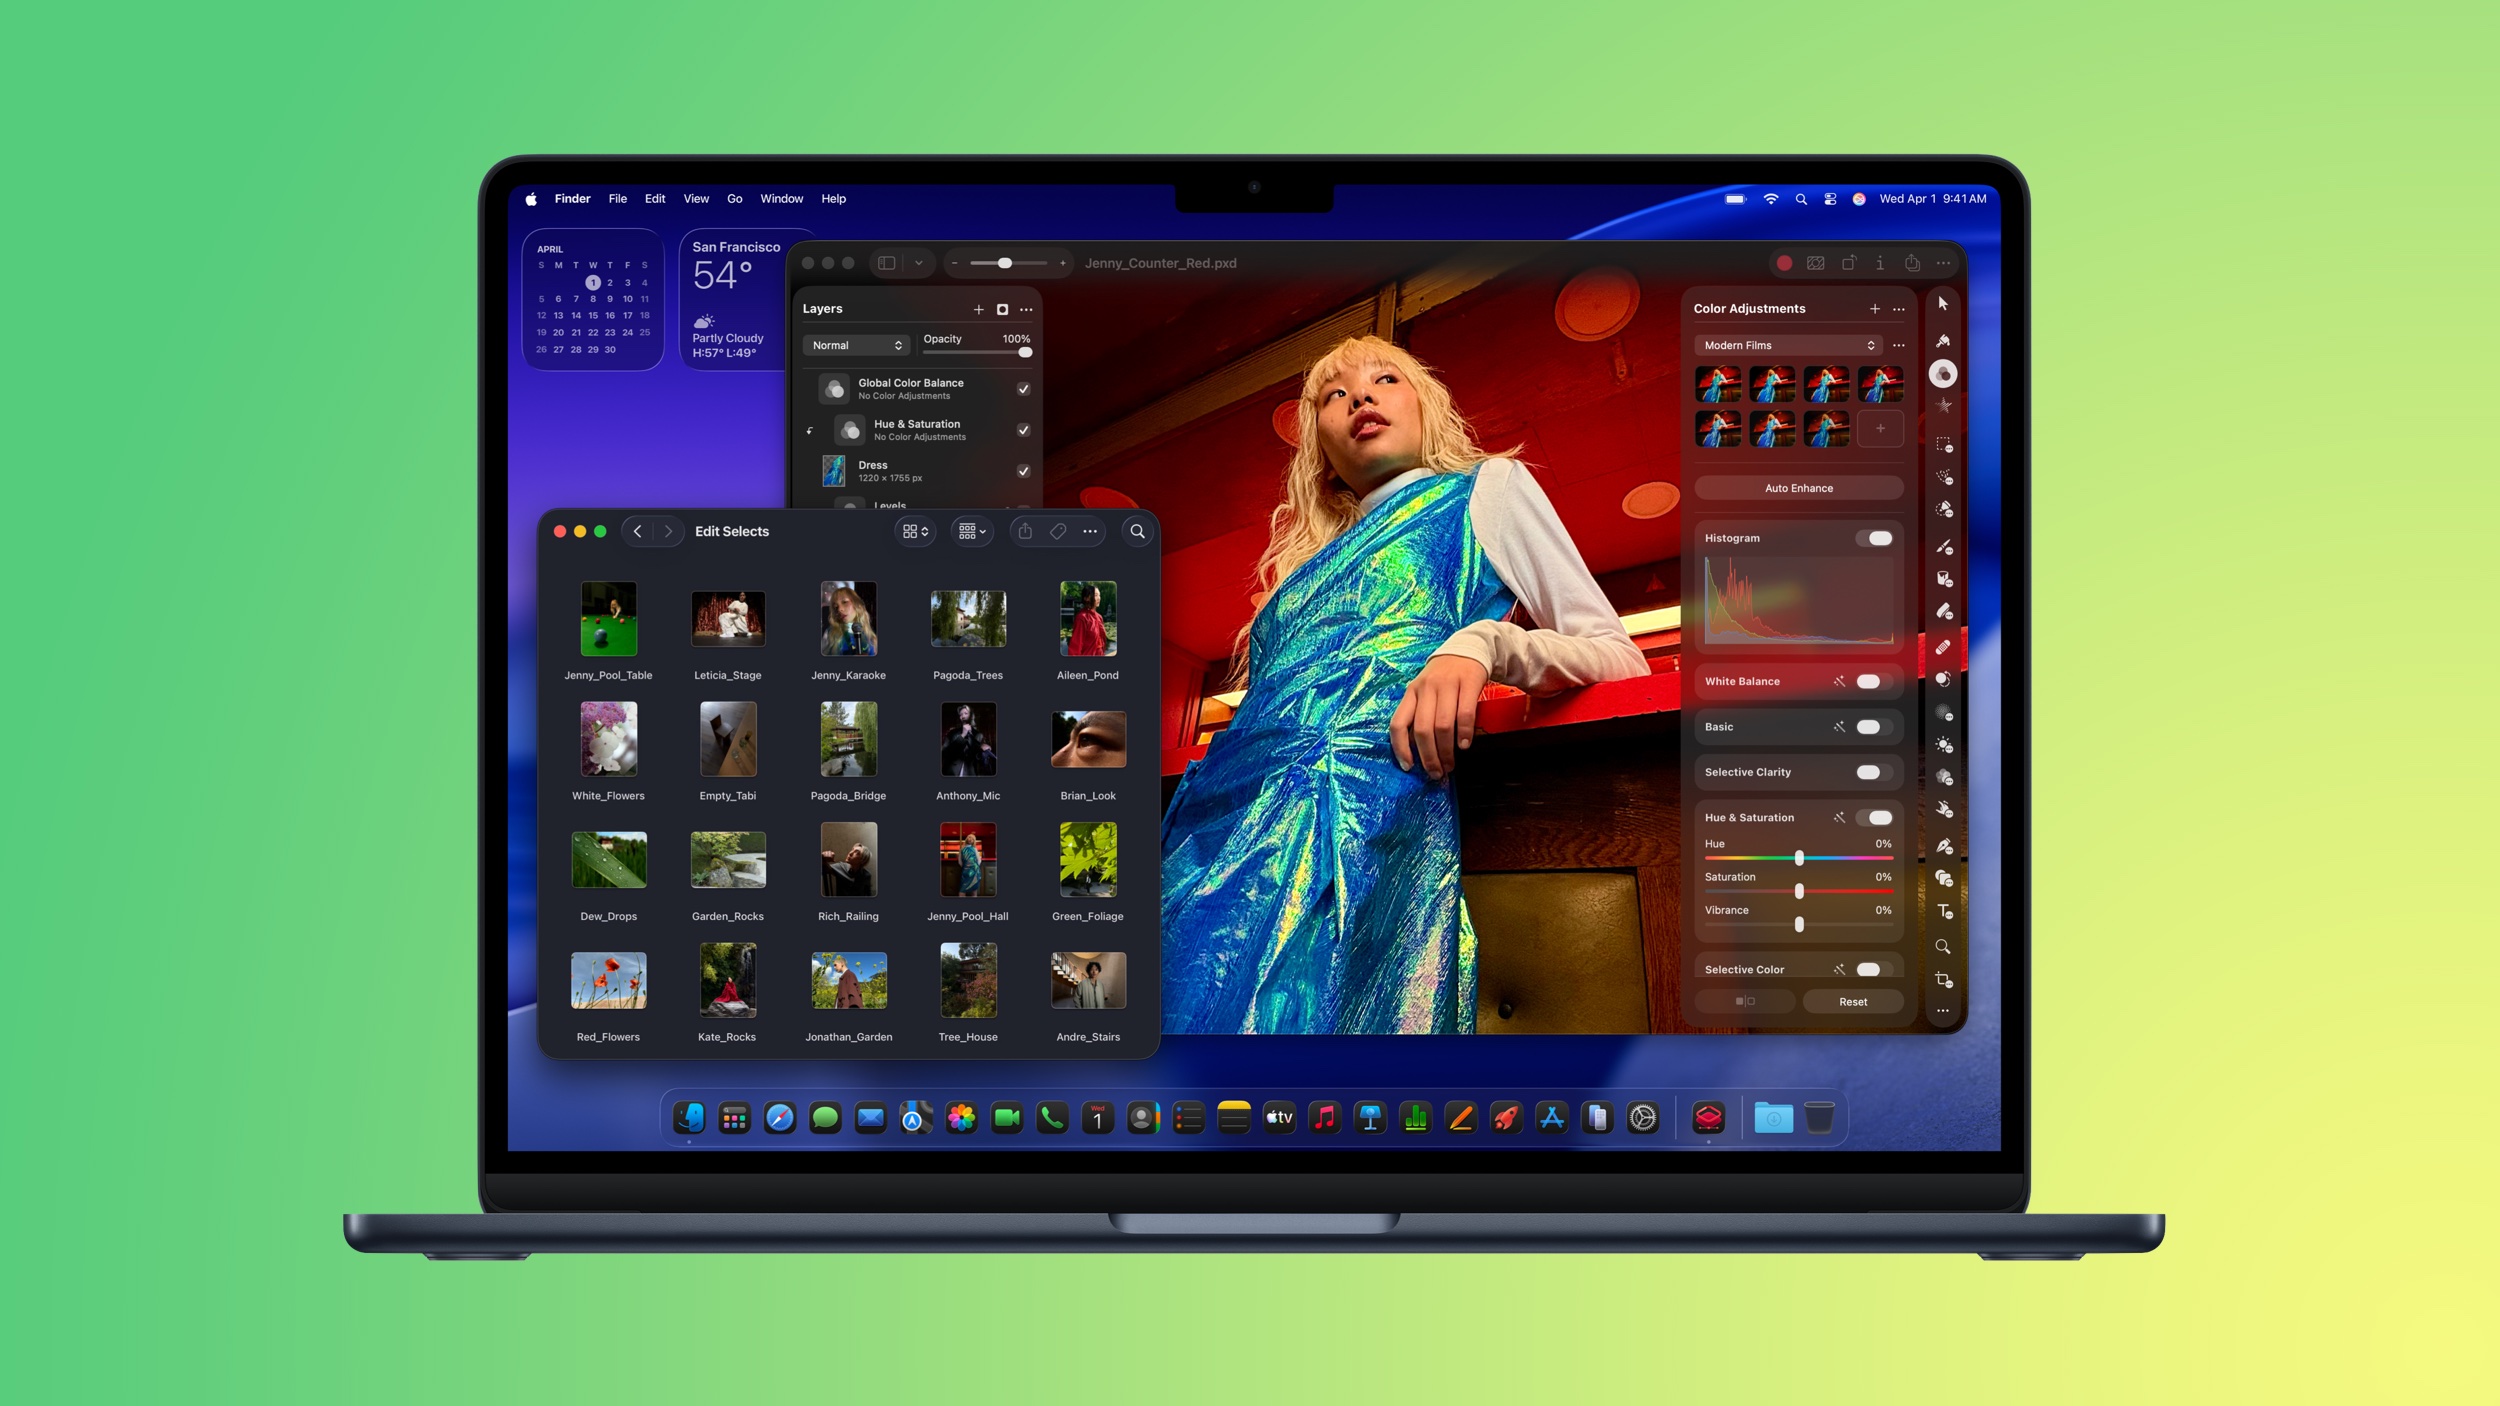Click the Reset button
This screenshot has height=1406, width=2500.
point(1852,1002)
